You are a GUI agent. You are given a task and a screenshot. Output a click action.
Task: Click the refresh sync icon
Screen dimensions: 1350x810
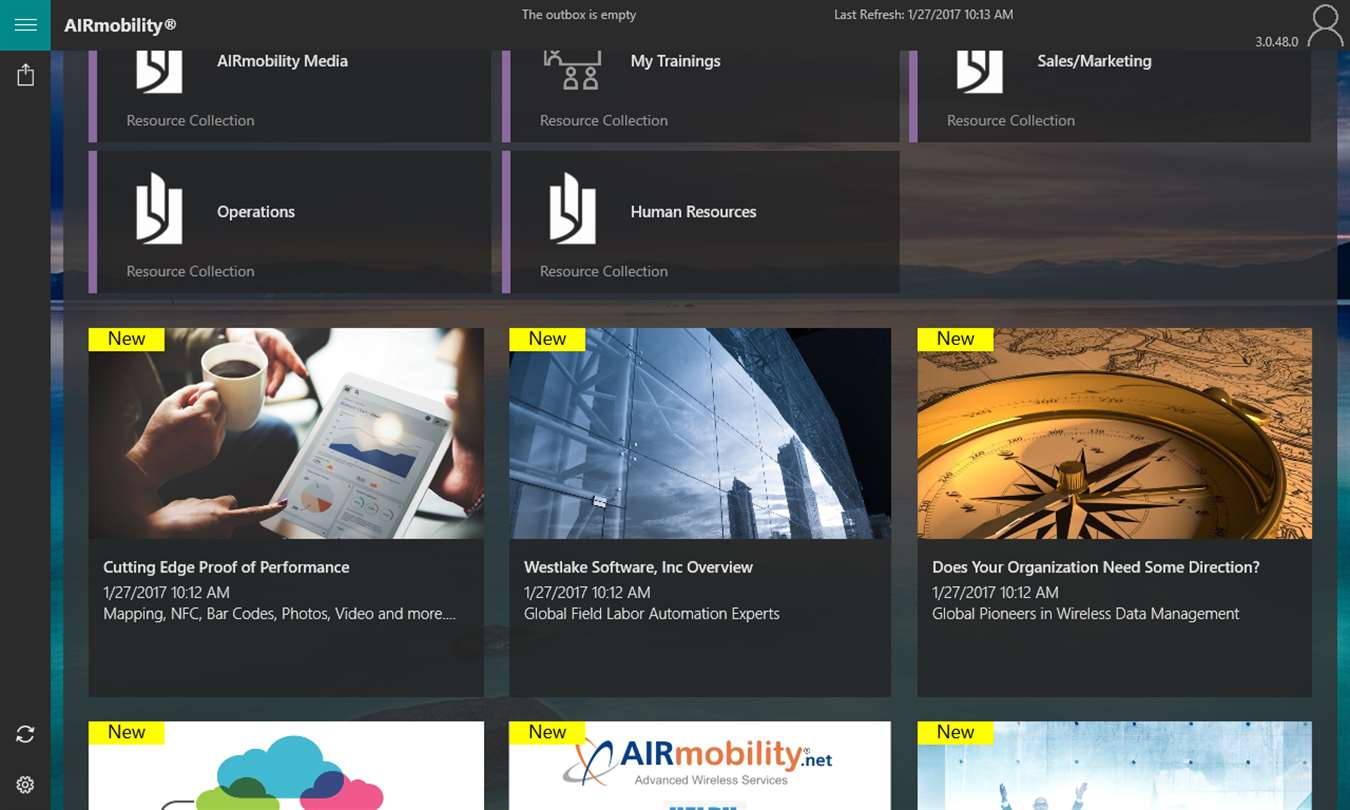pyautogui.click(x=25, y=734)
